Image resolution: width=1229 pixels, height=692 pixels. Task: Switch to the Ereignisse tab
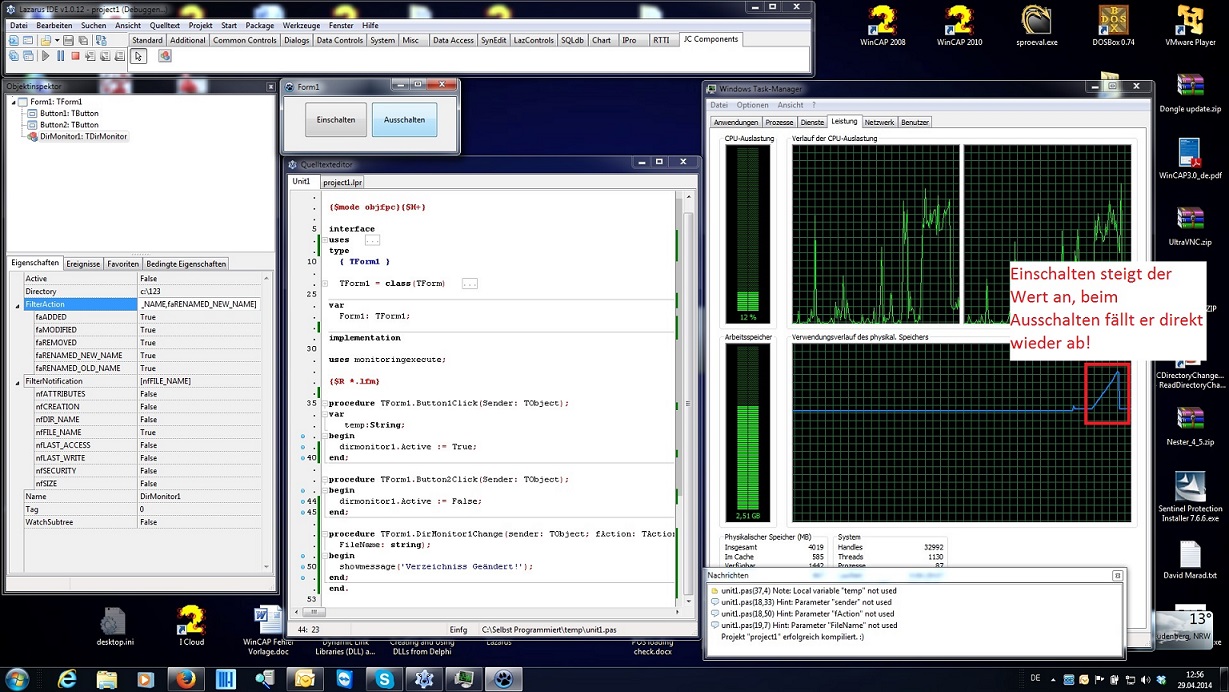pyautogui.click(x=83, y=264)
